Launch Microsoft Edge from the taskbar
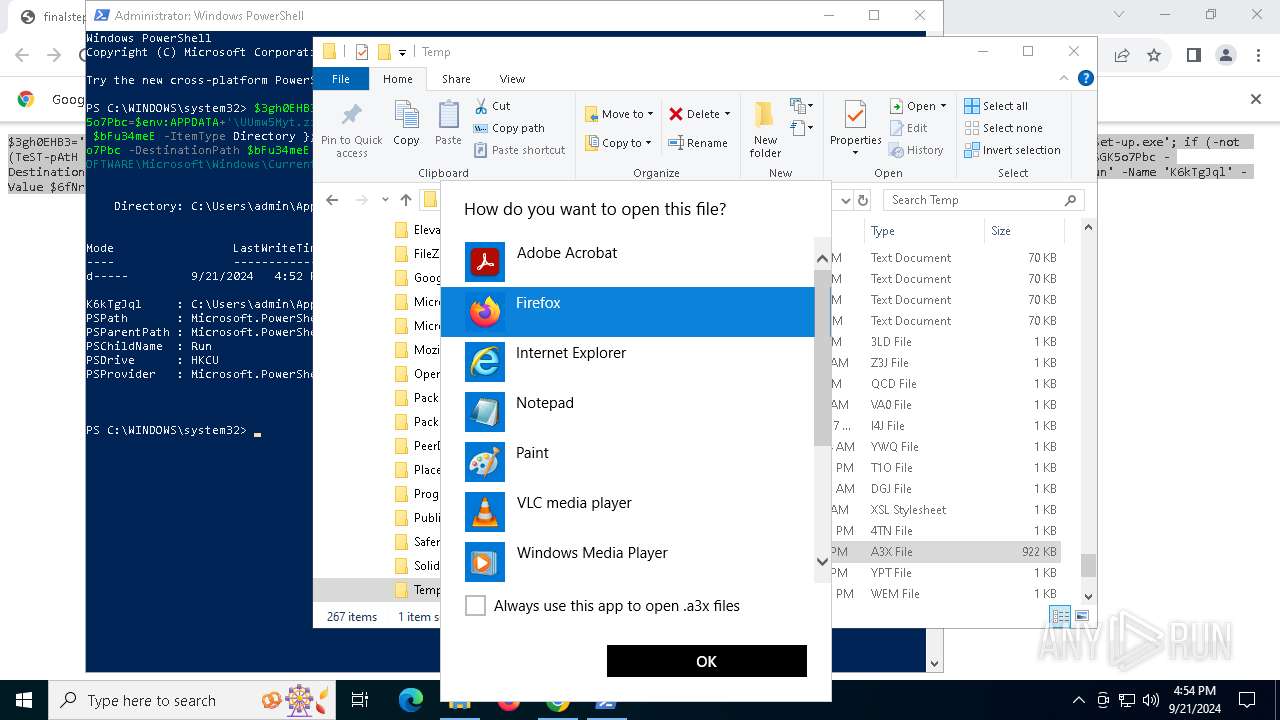 point(411,700)
